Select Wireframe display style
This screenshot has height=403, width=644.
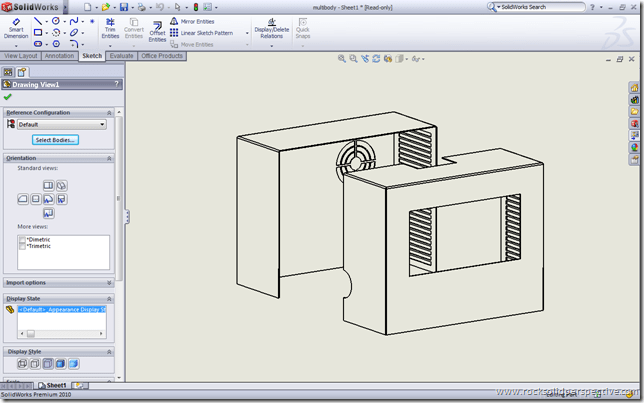click(x=22, y=364)
